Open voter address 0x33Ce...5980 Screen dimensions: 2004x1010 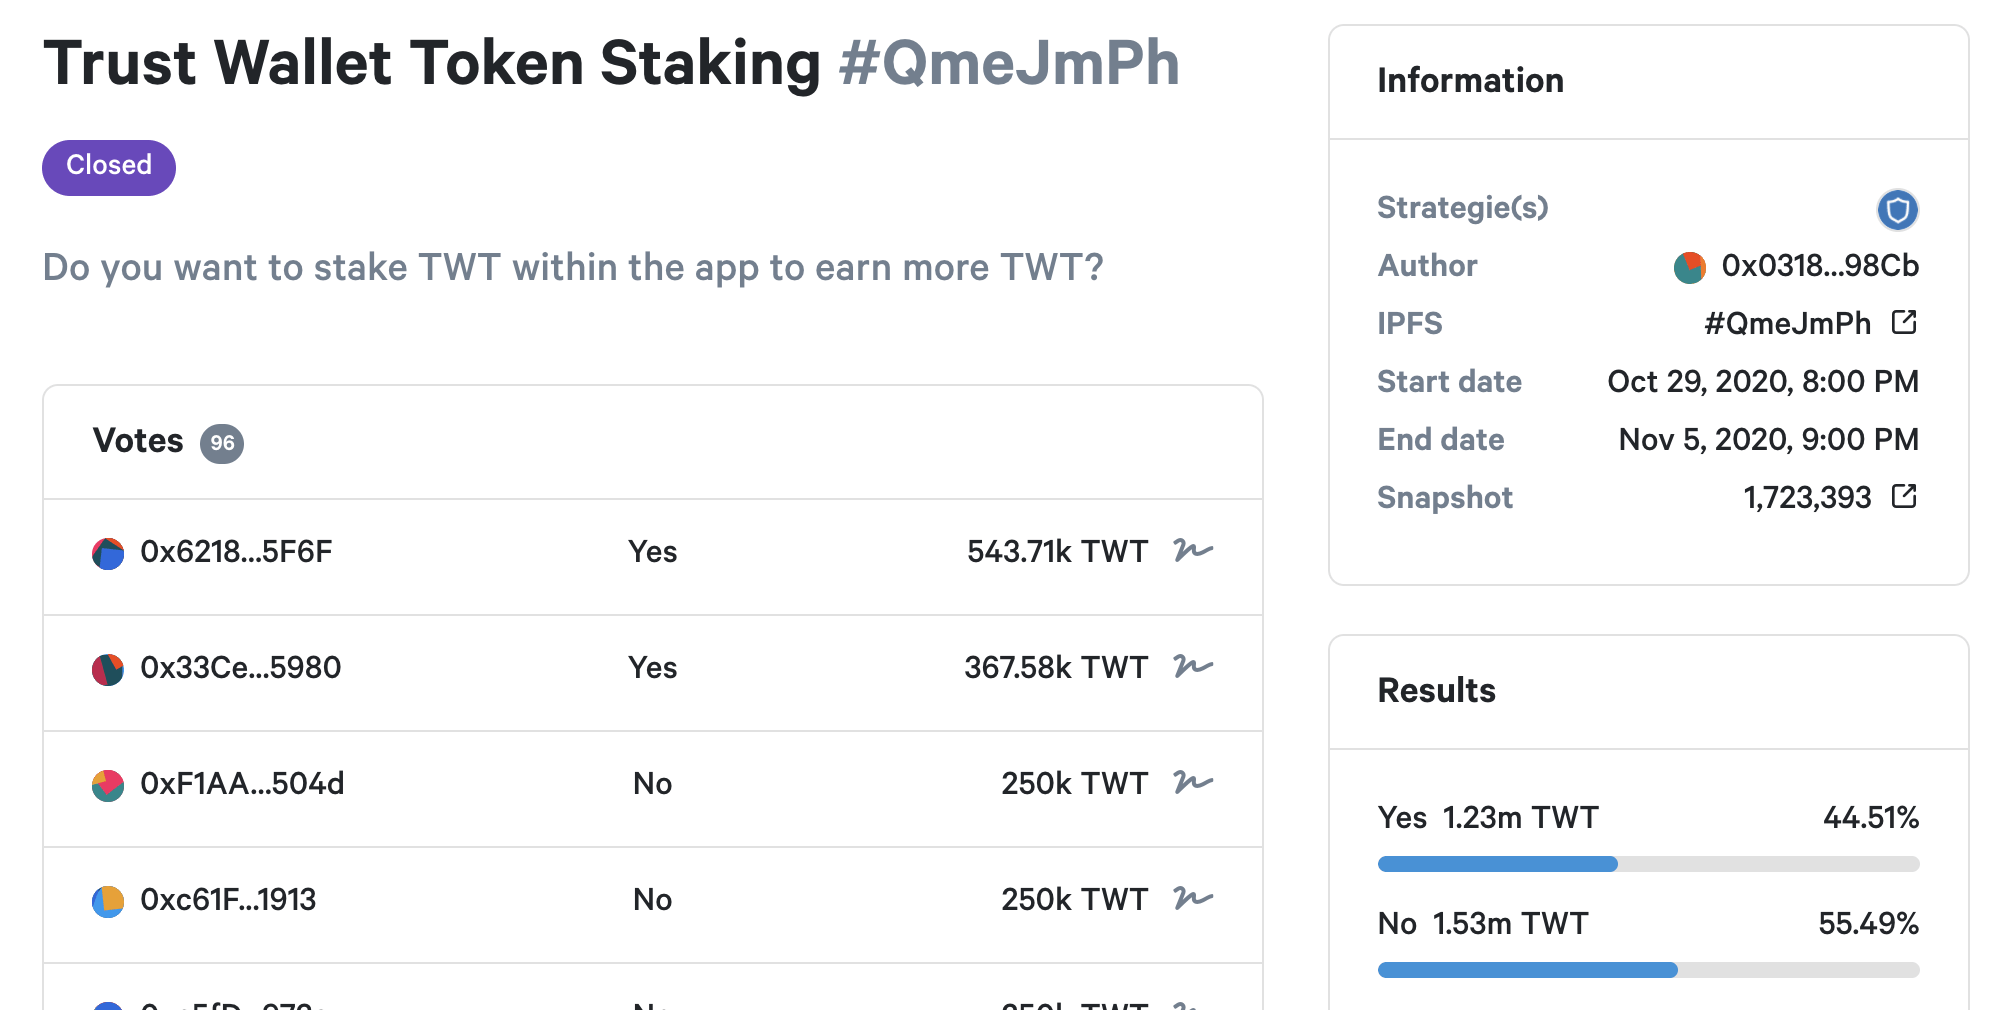pos(240,668)
